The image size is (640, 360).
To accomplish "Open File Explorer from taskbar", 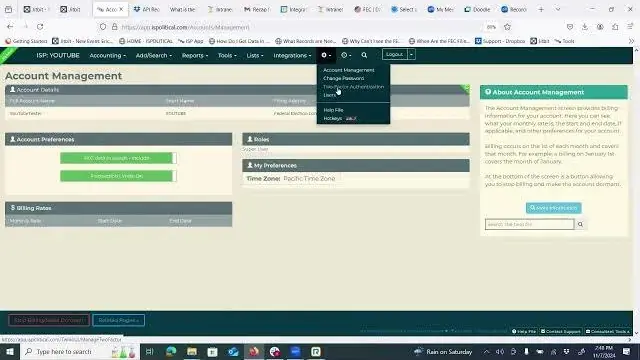I will pos(192,351).
